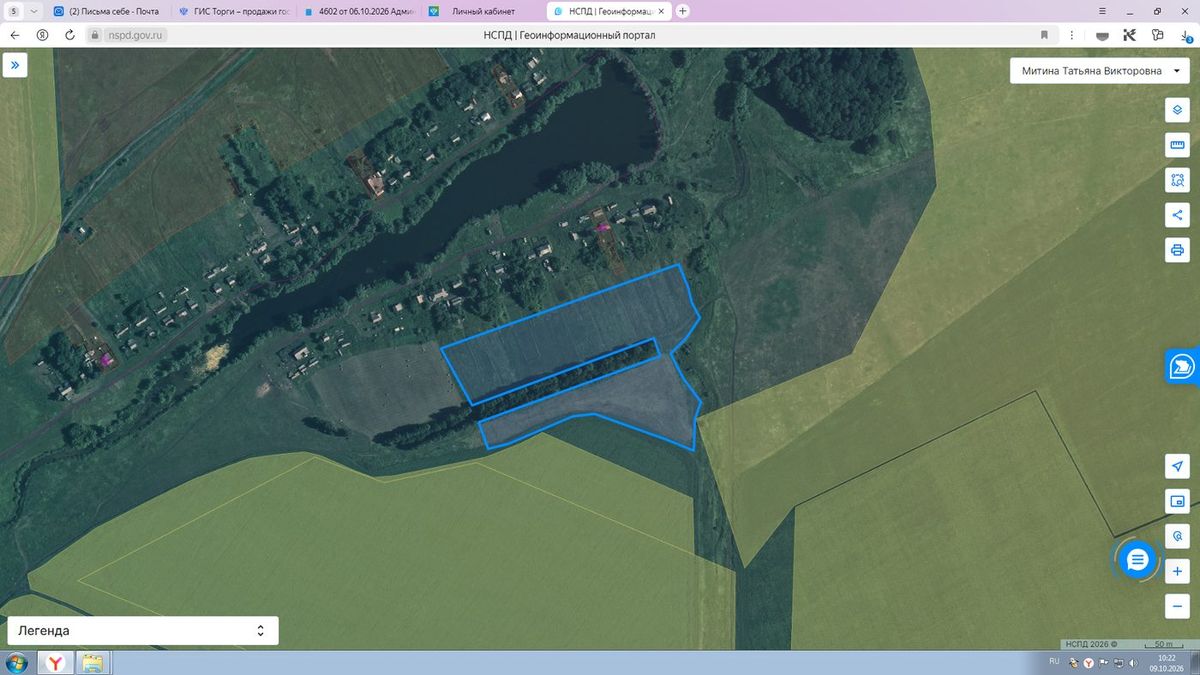Open Yandex Browser from the taskbar
Image resolution: width=1200 pixels, height=675 pixels.
coord(57,662)
